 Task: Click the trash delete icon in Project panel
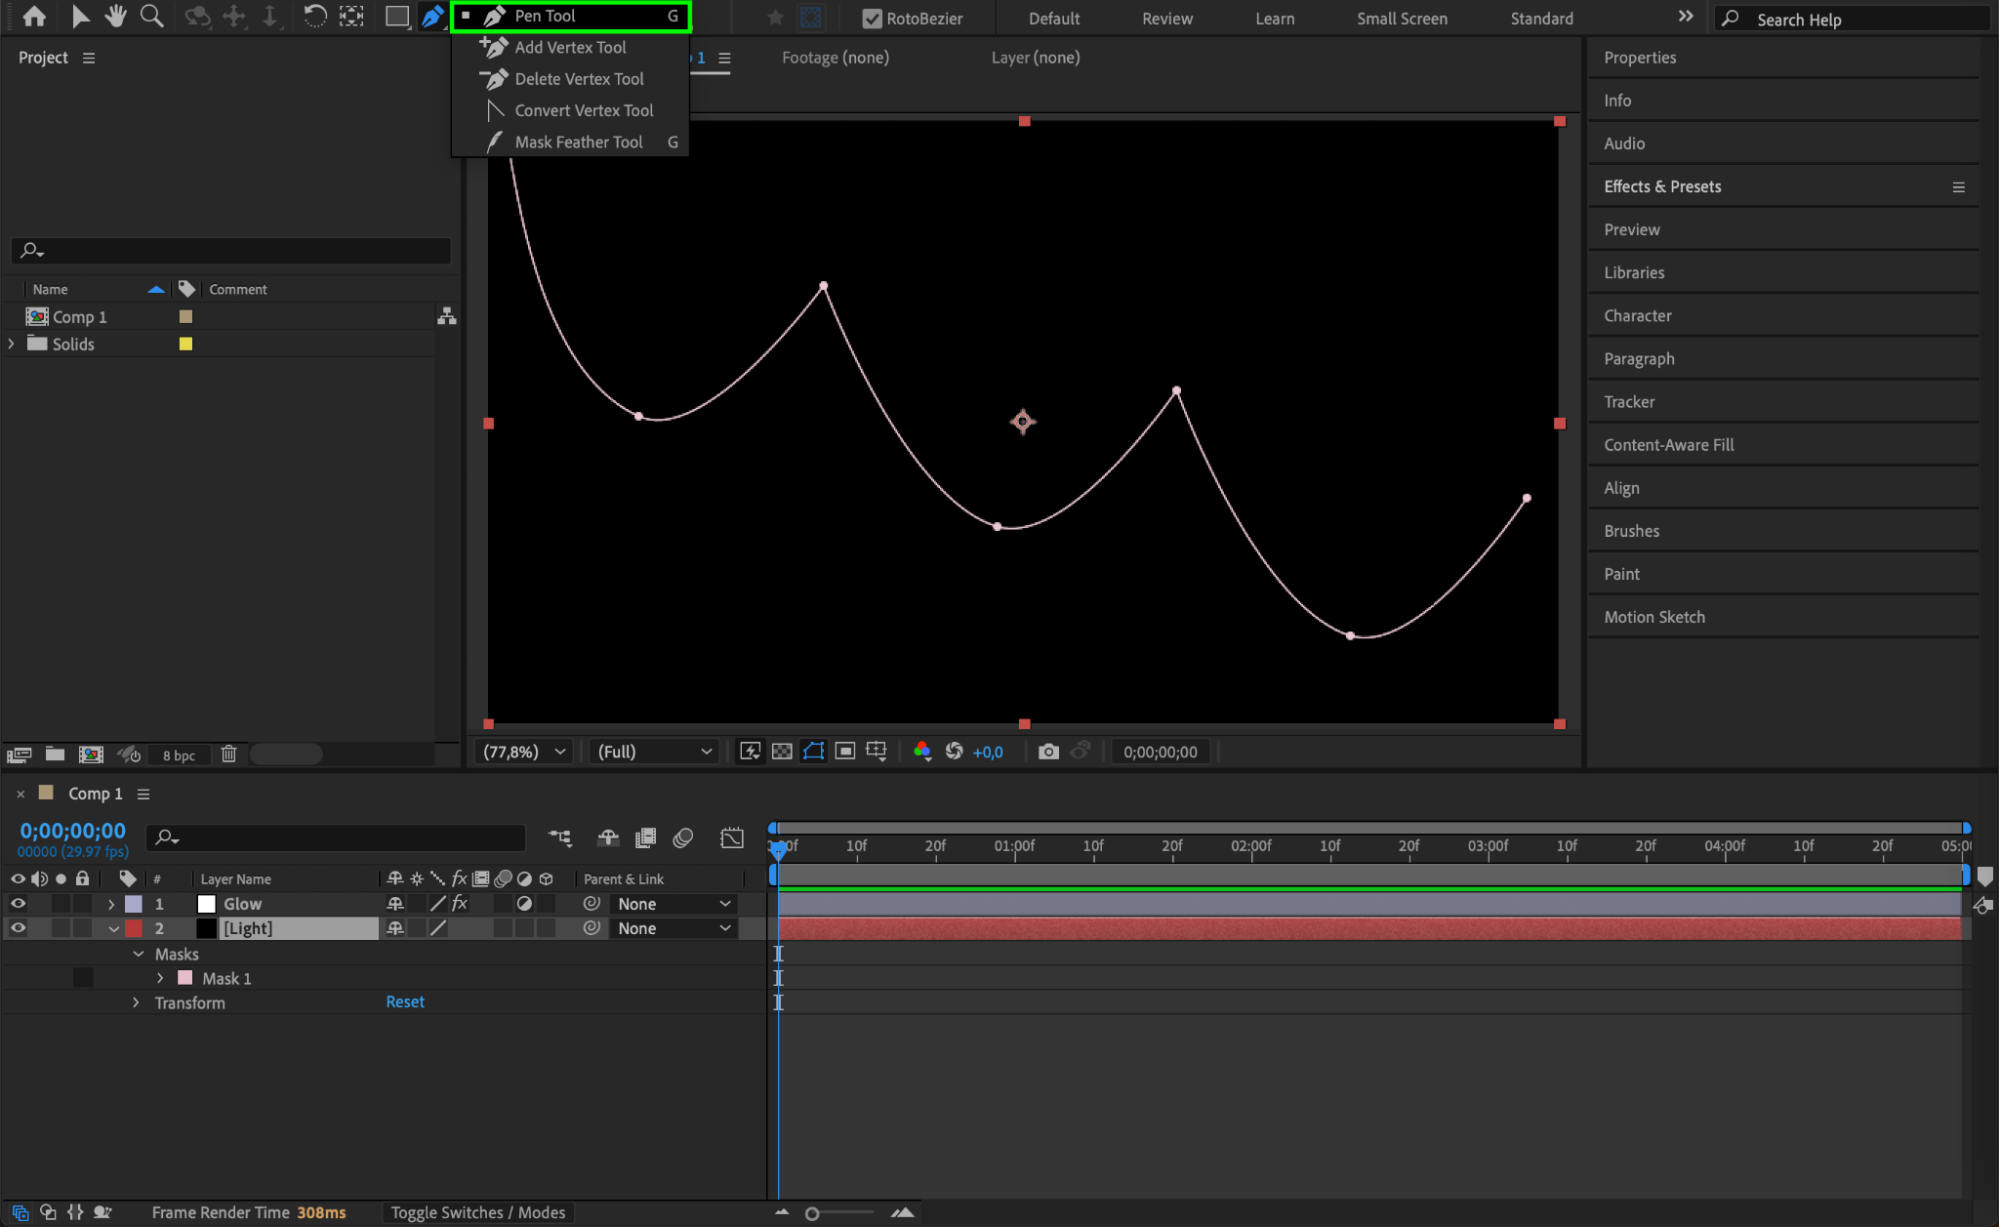pyautogui.click(x=229, y=754)
